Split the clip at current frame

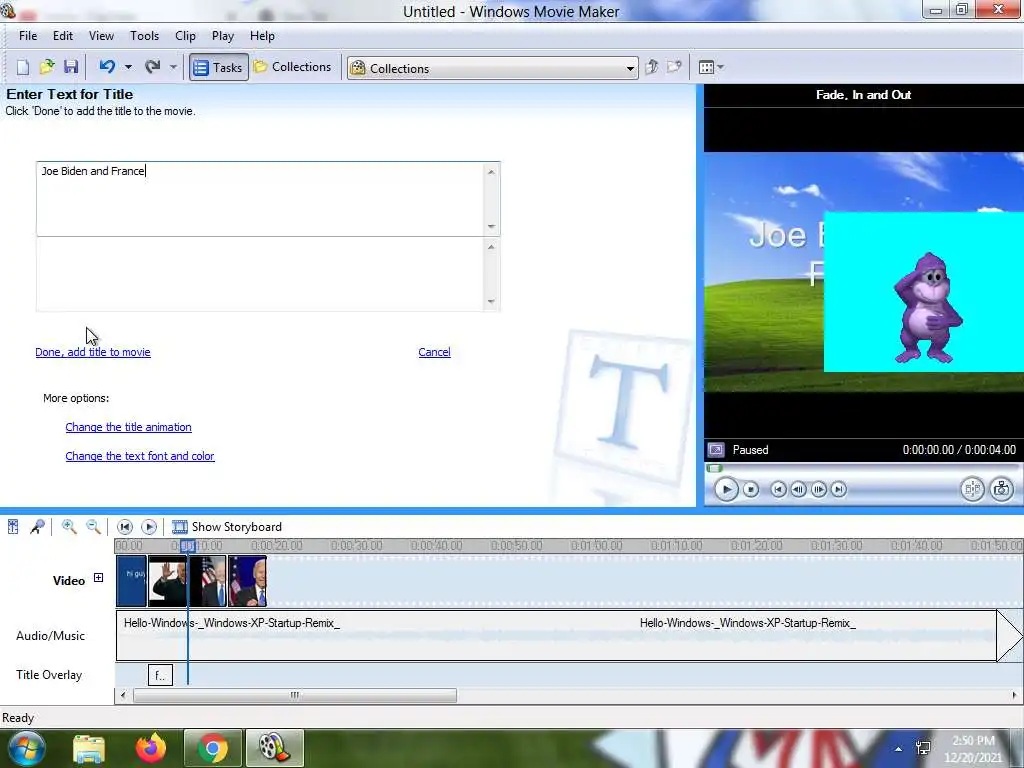tap(972, 489)
